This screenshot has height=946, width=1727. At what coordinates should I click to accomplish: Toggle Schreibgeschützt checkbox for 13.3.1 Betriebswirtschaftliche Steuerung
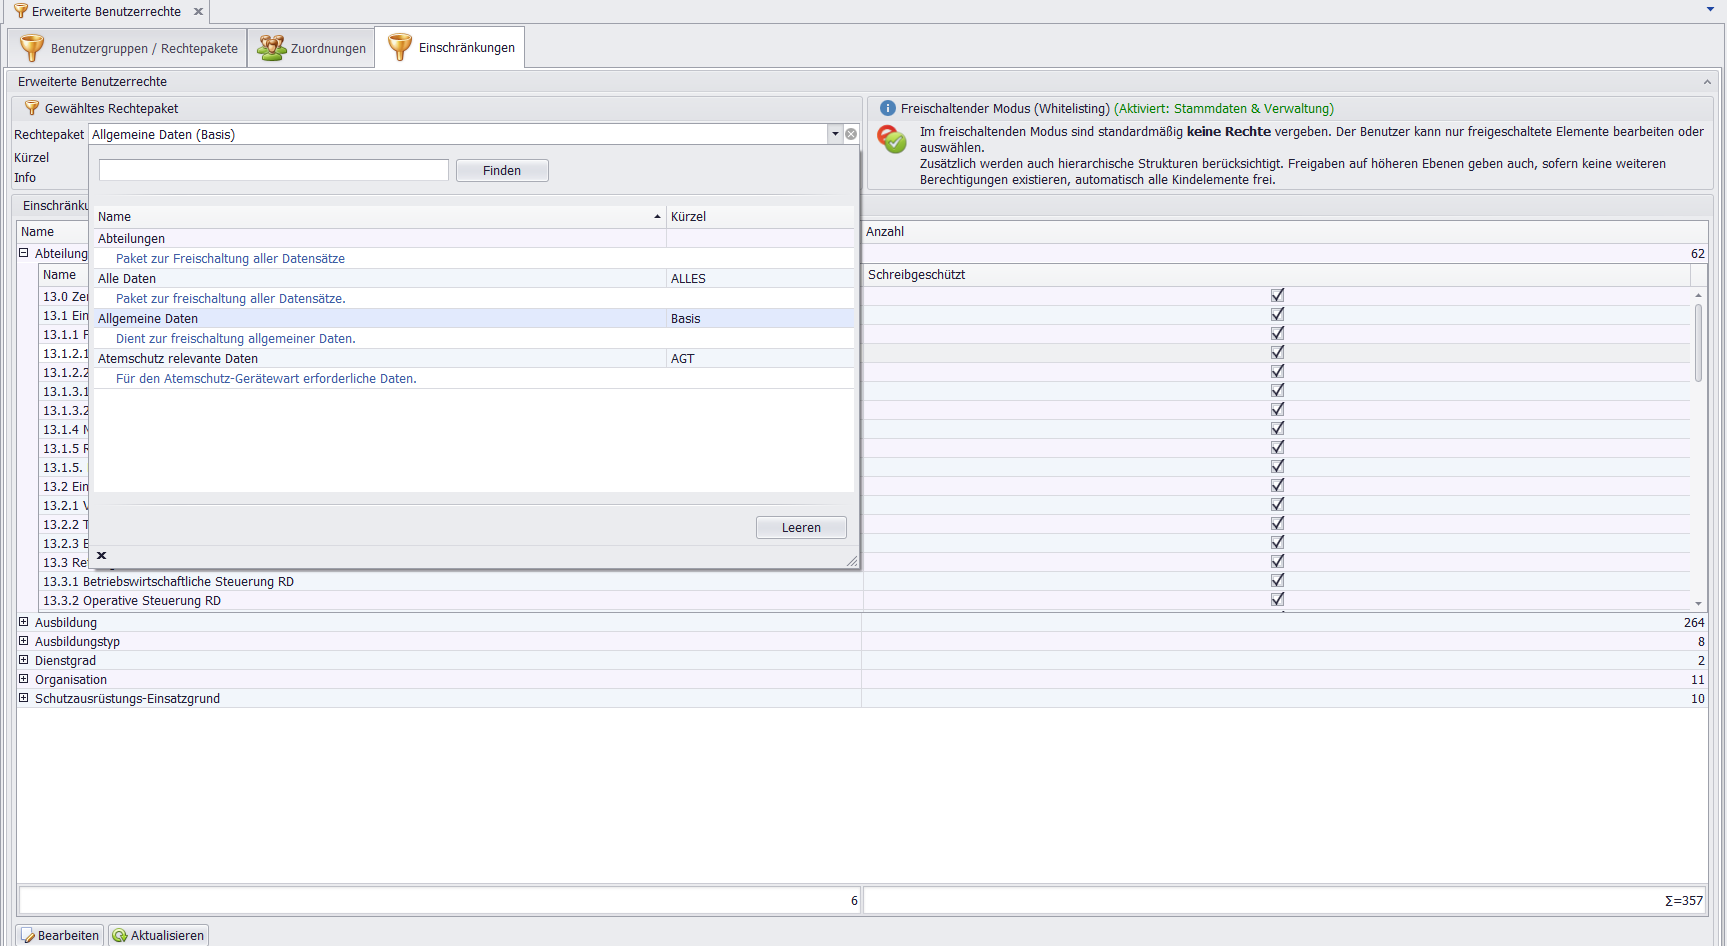tap(1277, 581)
